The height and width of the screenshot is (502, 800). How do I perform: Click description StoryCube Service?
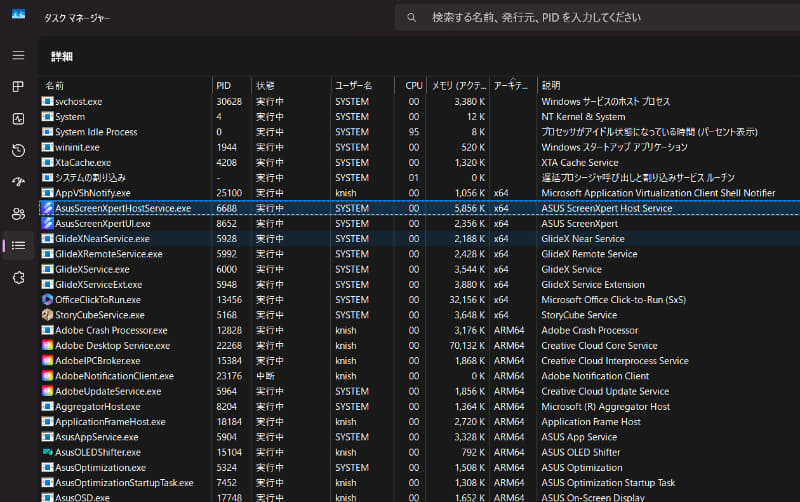pos(579,315)
